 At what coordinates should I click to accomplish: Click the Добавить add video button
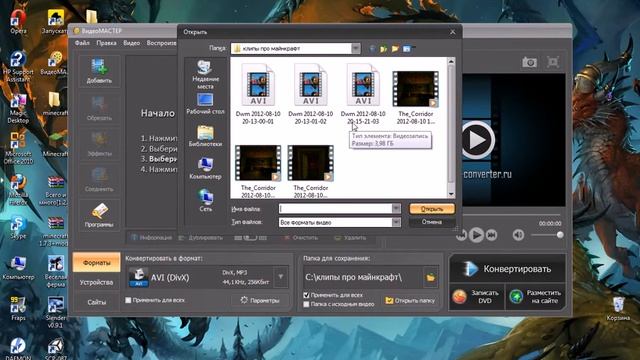99,71
